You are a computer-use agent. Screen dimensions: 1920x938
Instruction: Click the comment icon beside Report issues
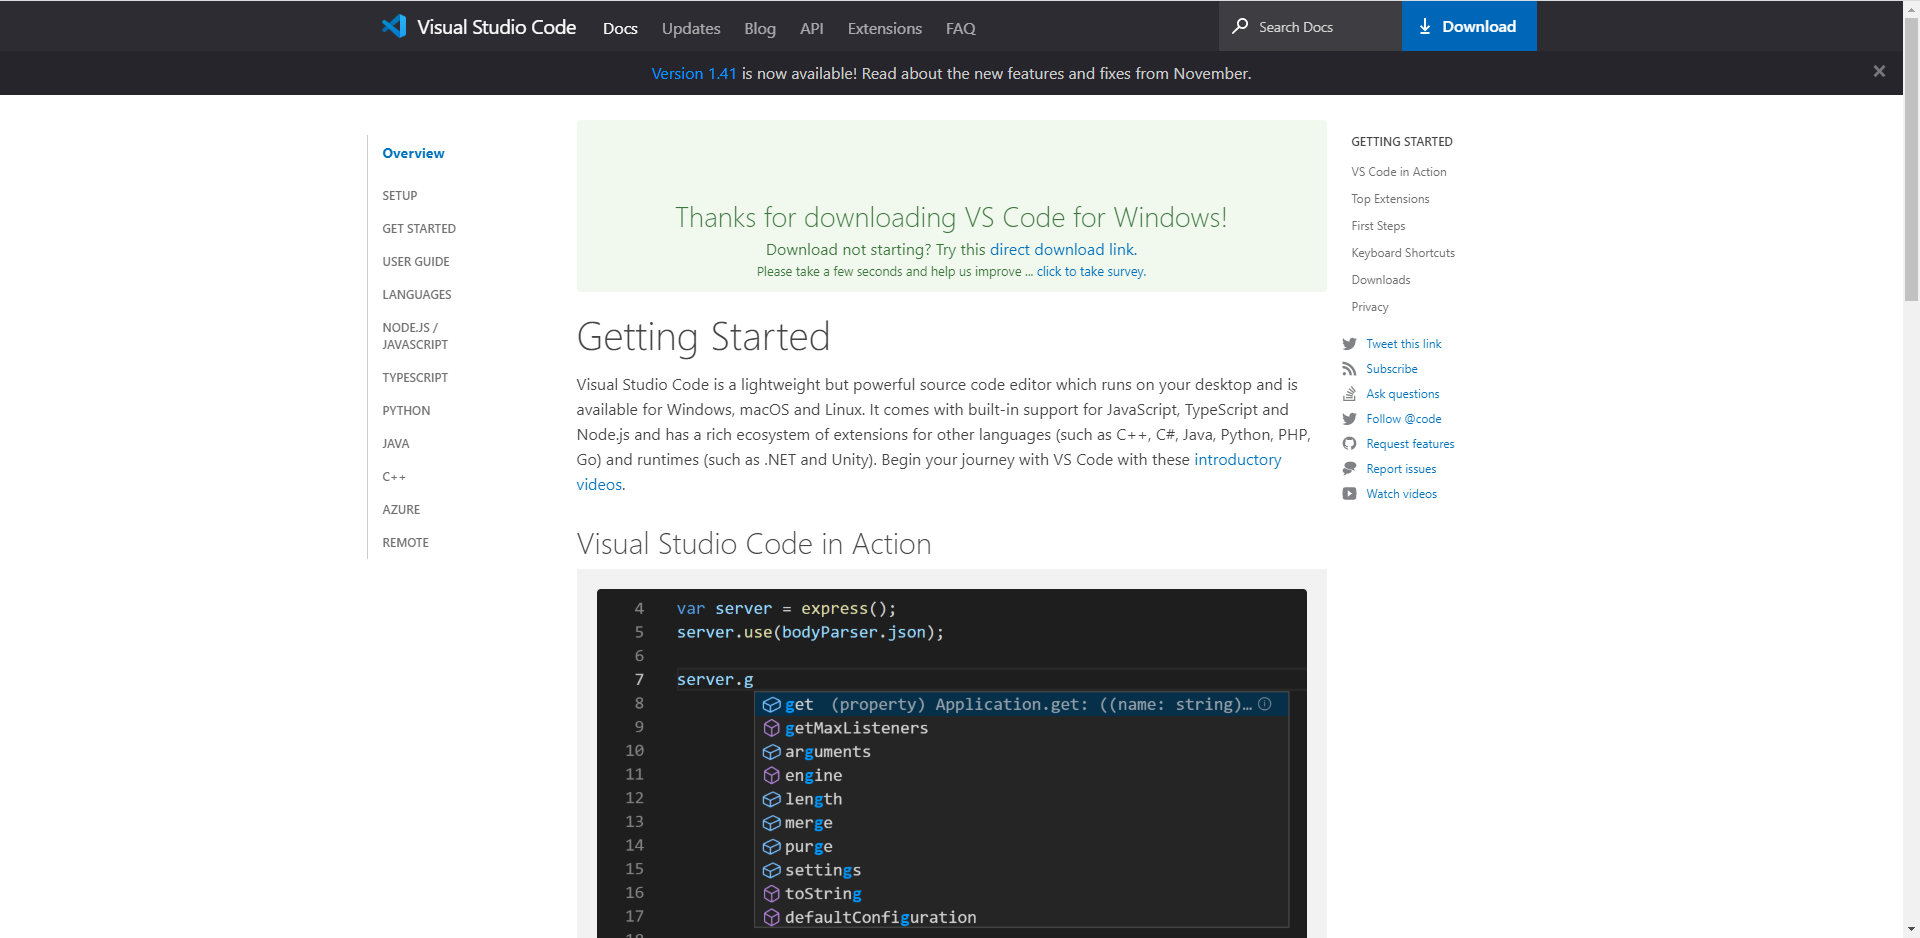pos(1349,469)
